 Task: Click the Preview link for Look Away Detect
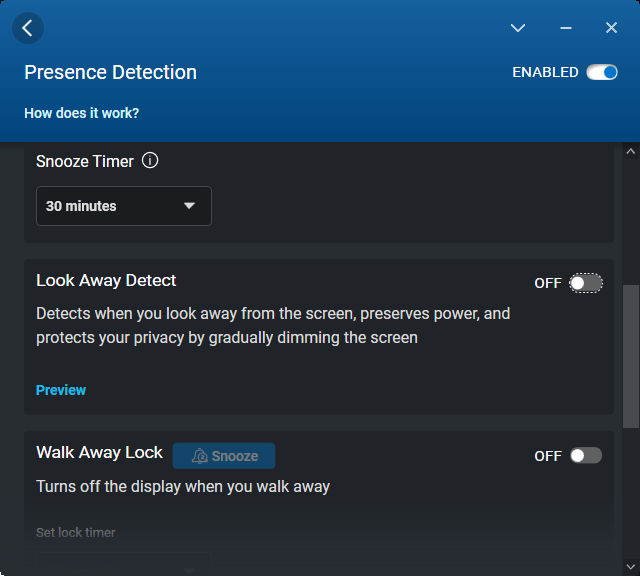(61, 390)
